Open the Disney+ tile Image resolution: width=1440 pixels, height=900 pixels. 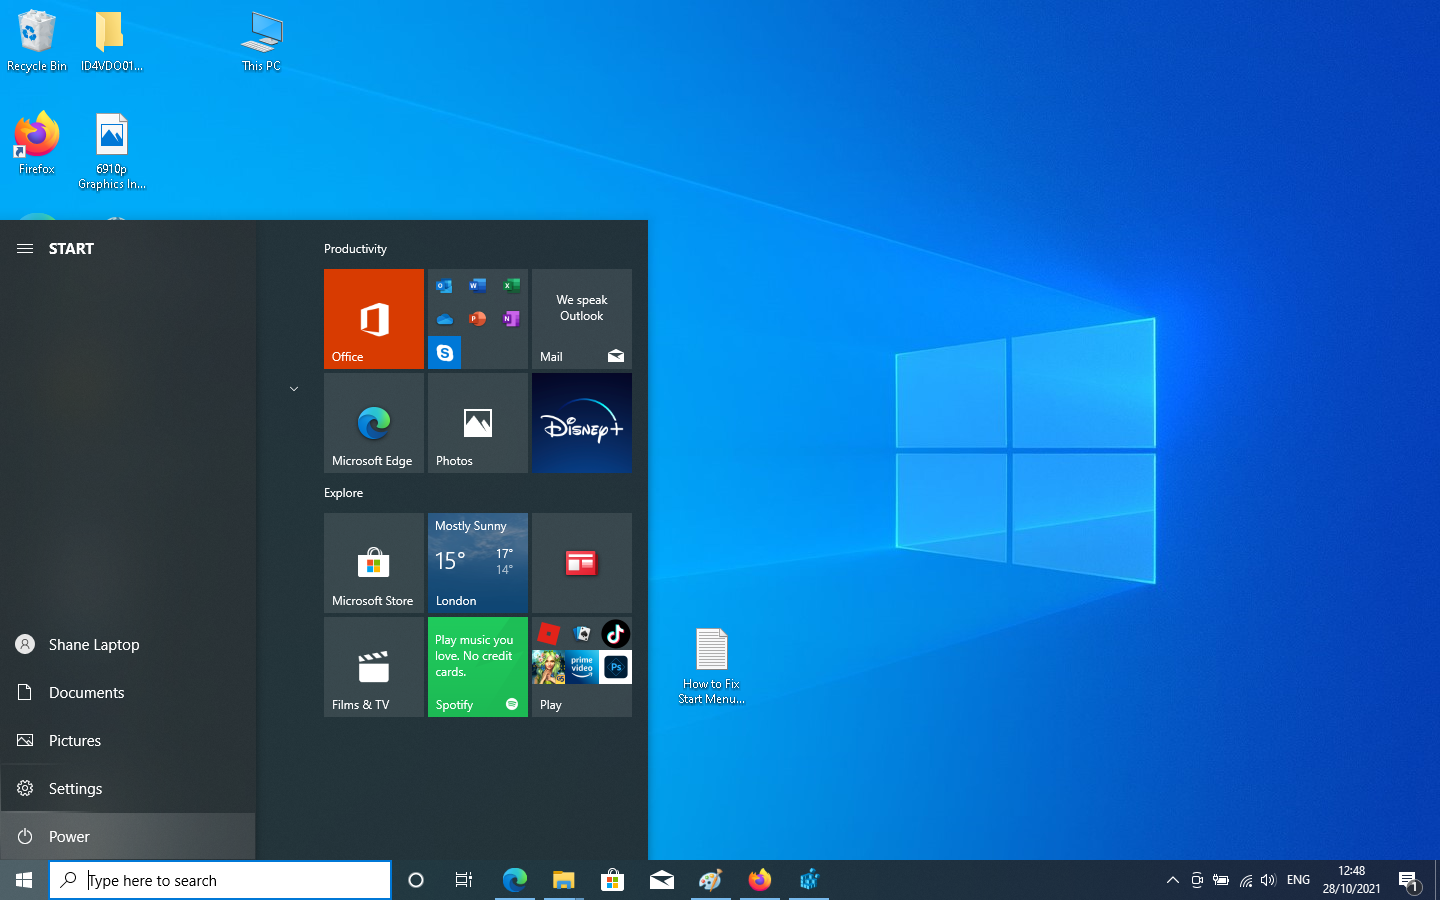tap(582, 423)
